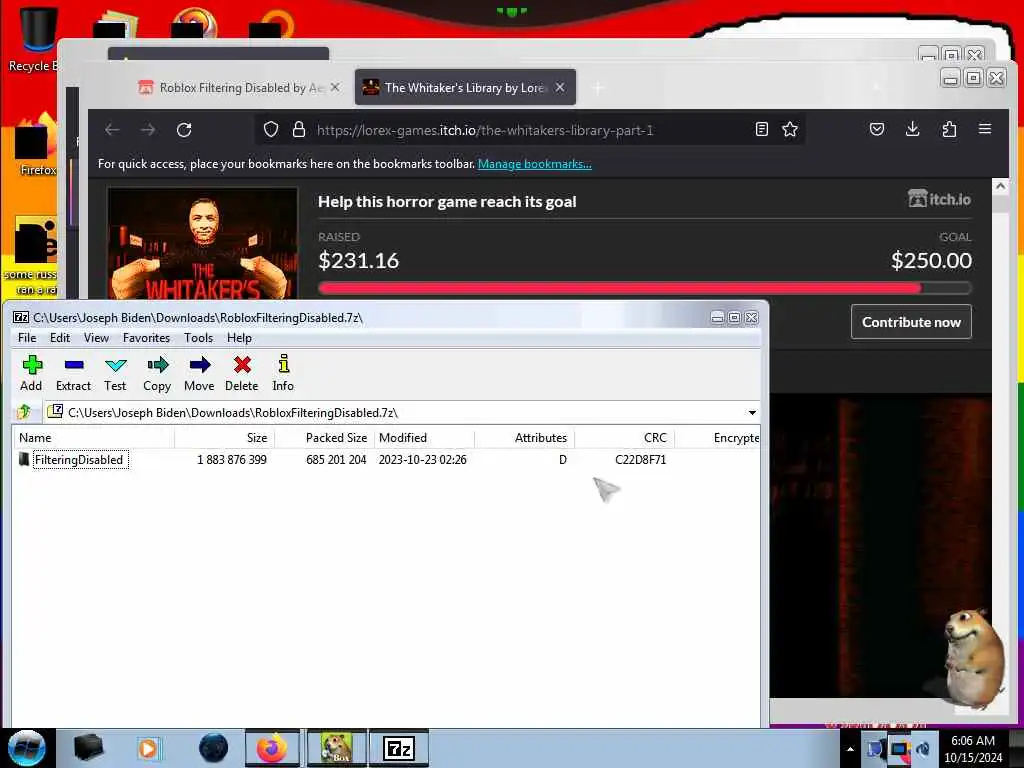Open the View menu in 7-Zip
Viewport: 1024px width, 768px height.
coord(96,338)
